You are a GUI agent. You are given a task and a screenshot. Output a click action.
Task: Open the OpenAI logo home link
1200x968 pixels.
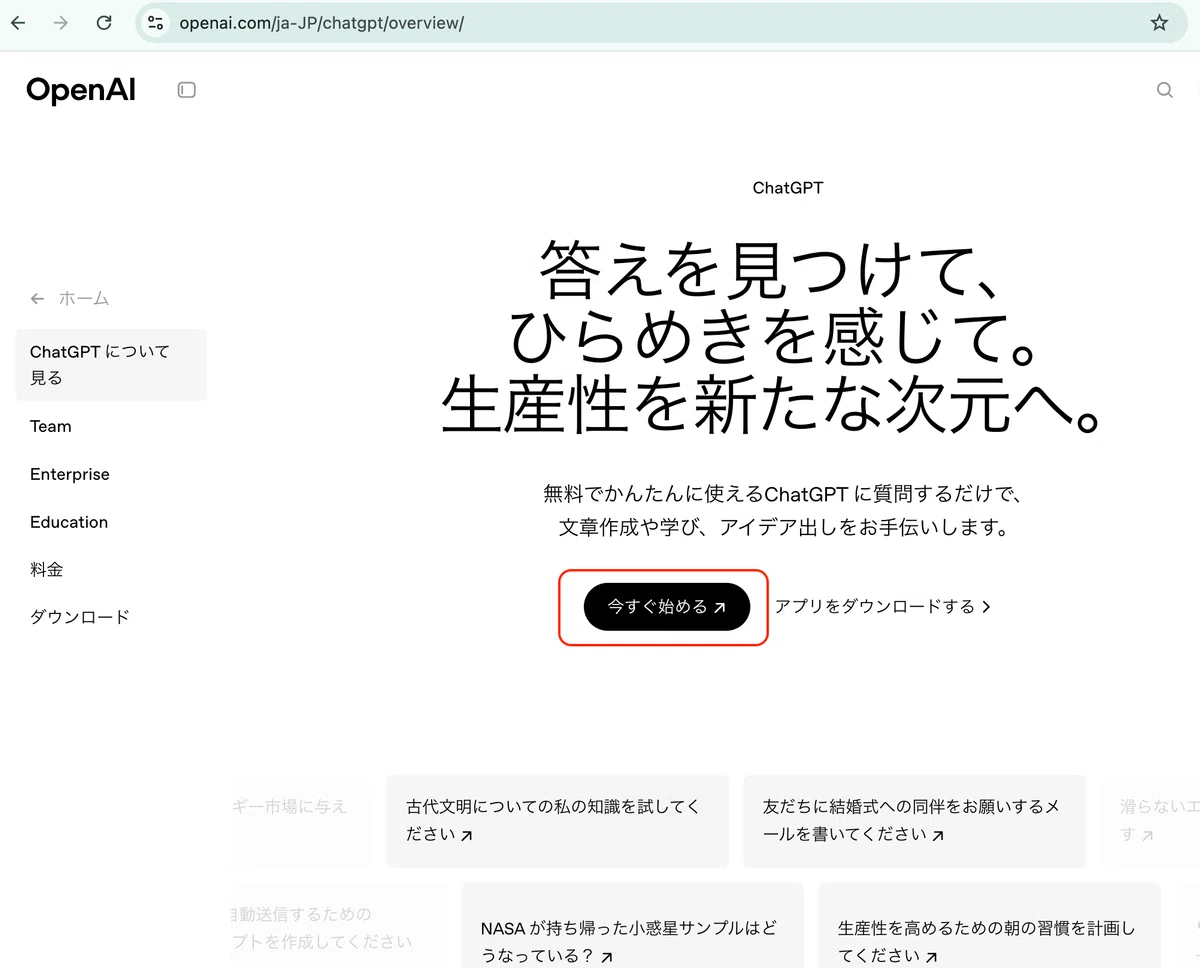click(x=81, y=90)
